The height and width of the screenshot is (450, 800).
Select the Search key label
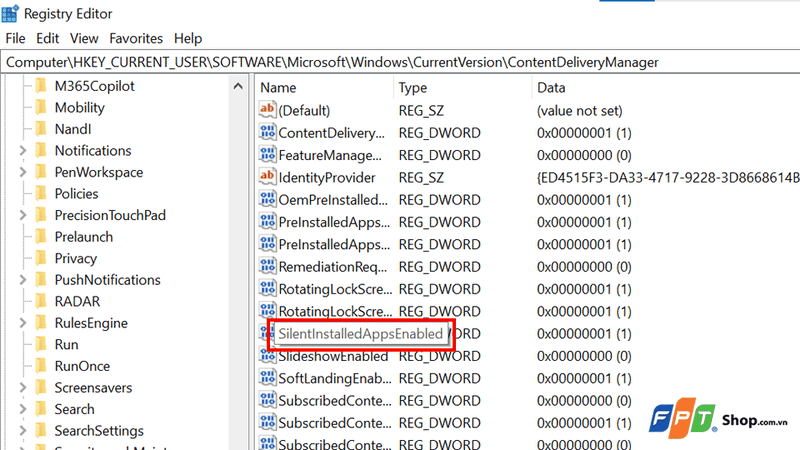pyautogui.click(x=74, y=409)
